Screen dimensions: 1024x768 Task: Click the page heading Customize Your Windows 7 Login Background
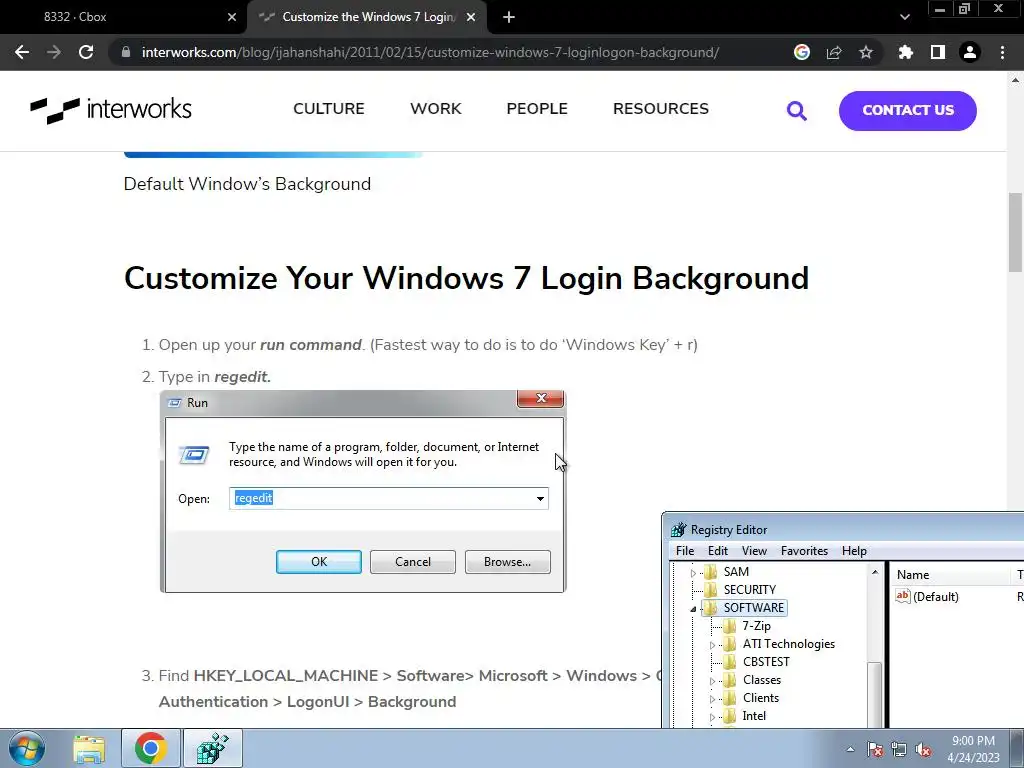(466, 278)
